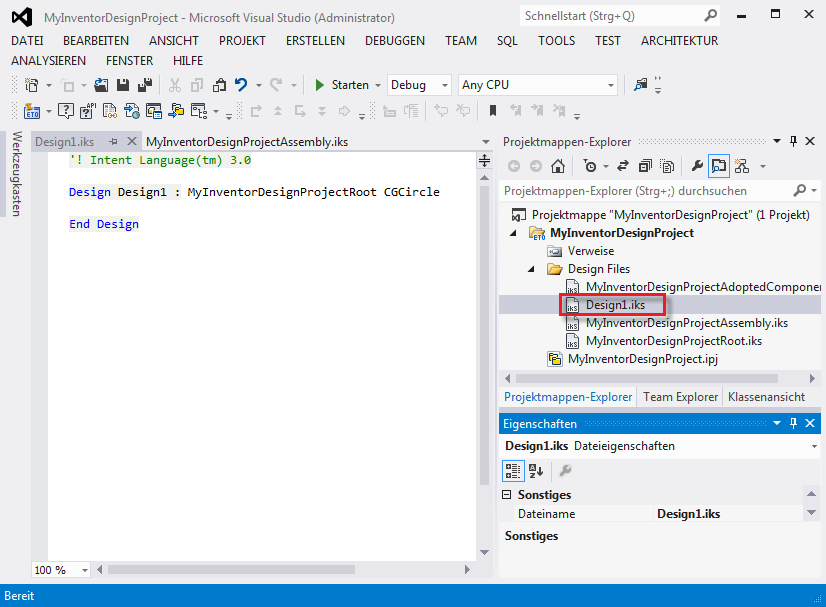
Task: Switch to MyInventorDesignProjectAssembly.iks tab
Action: click(x=247, y=142)
